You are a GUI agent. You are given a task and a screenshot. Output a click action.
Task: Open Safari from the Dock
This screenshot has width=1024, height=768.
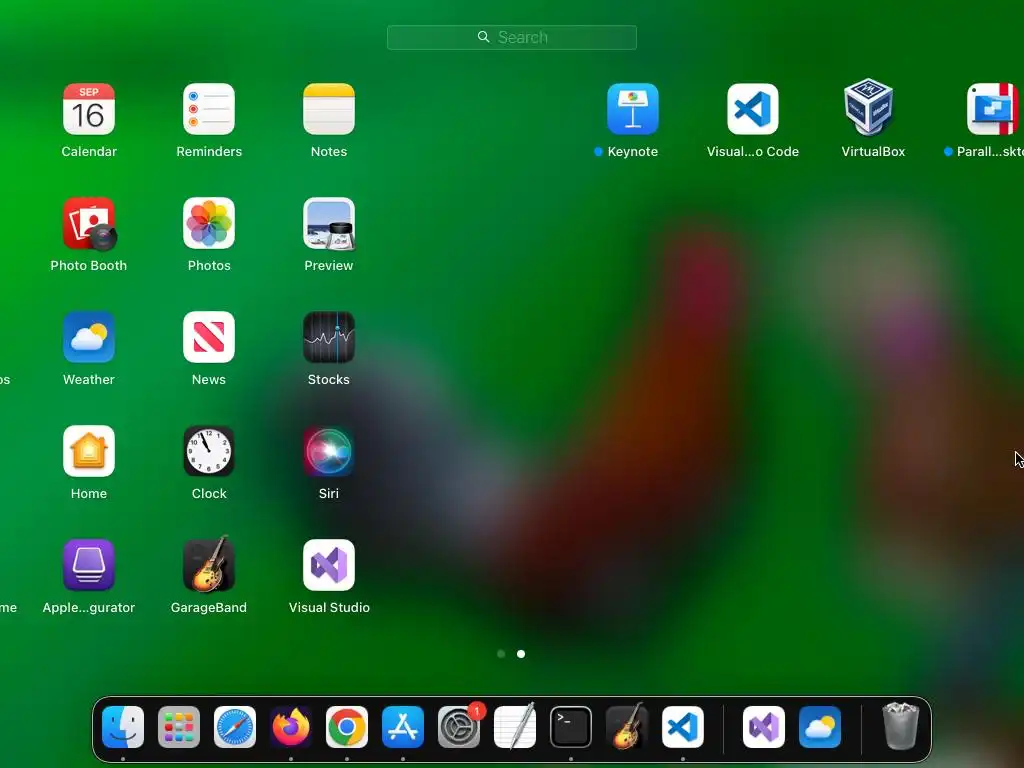click(x=235, y=727)
